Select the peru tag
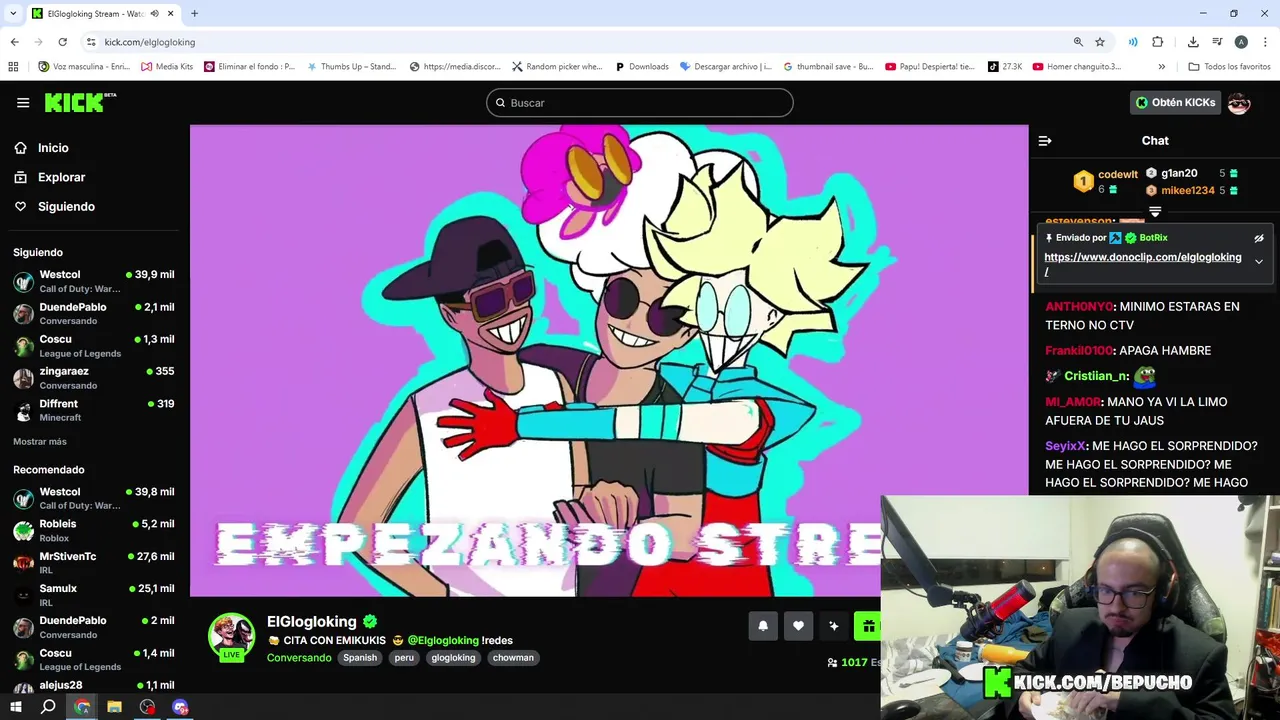This screenshot has height=720, width=1280. (x=404, y=658)
